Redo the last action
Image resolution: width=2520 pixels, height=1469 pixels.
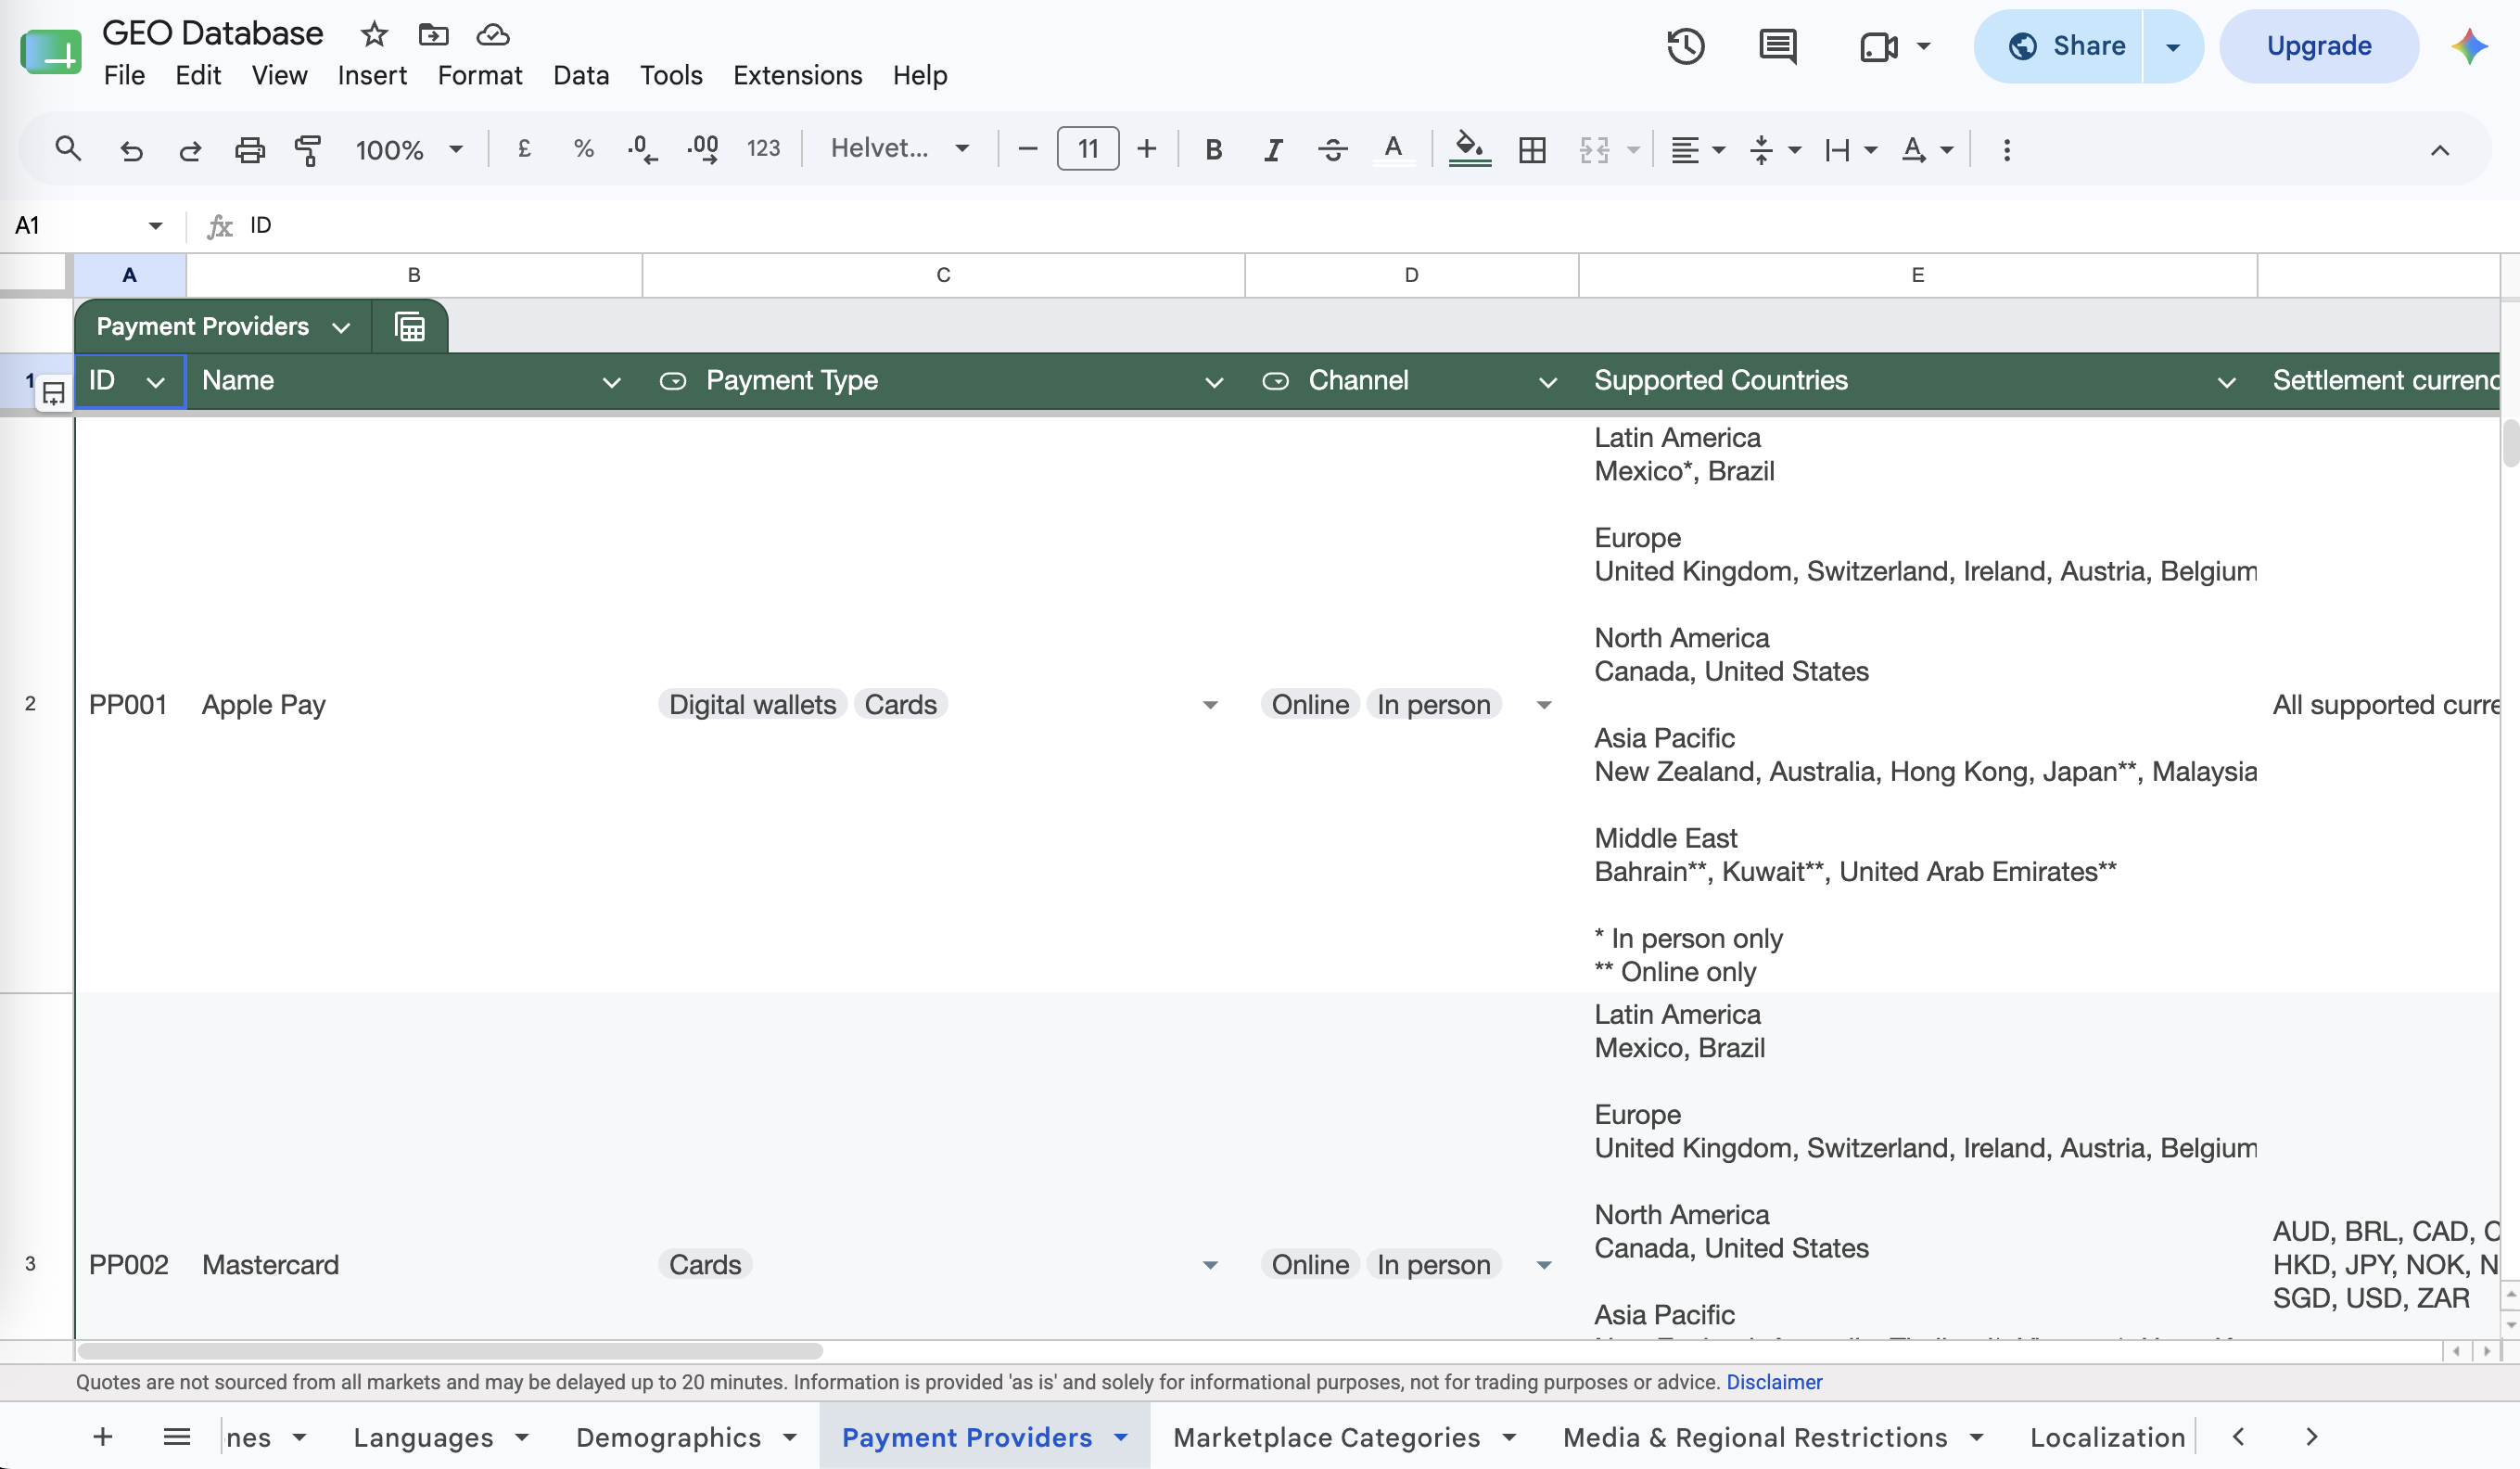pos(190,150)
